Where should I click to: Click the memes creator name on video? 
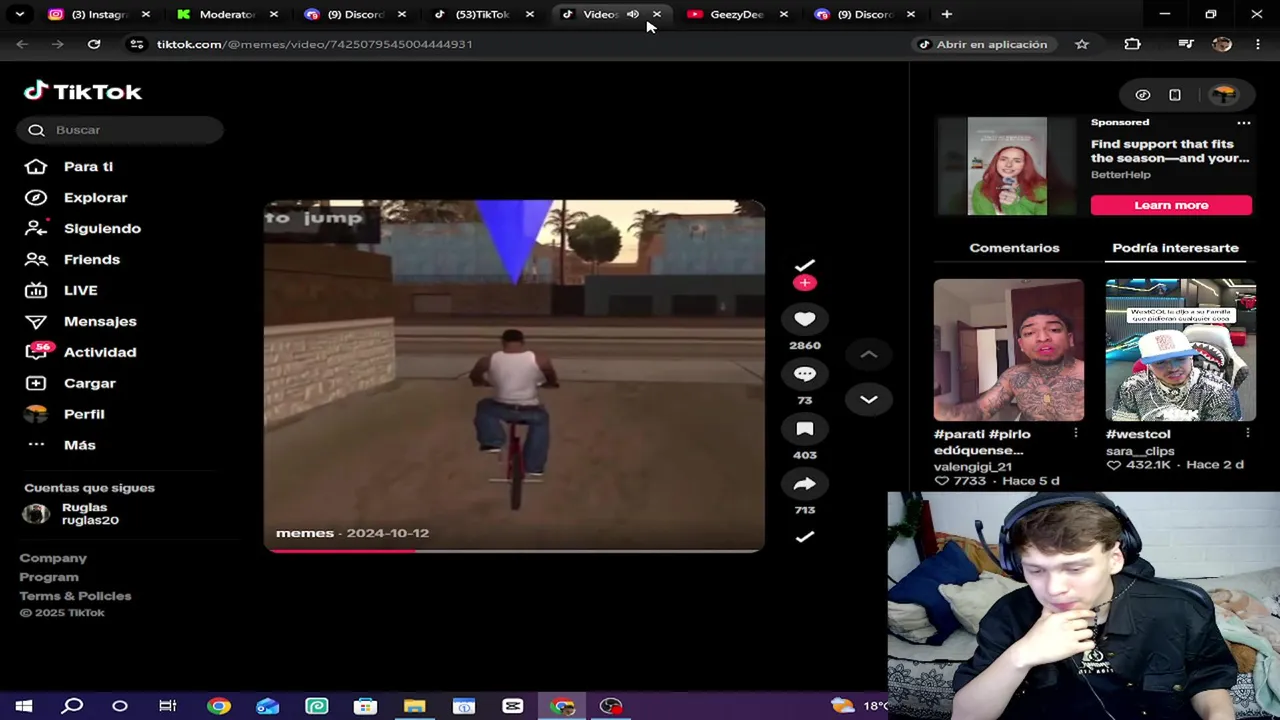(x=305, y=533)
